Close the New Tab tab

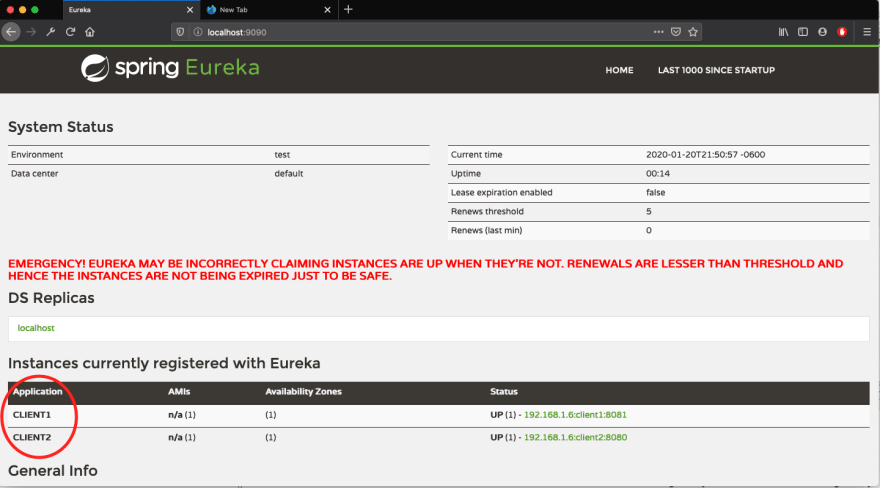tap(327, 10)
